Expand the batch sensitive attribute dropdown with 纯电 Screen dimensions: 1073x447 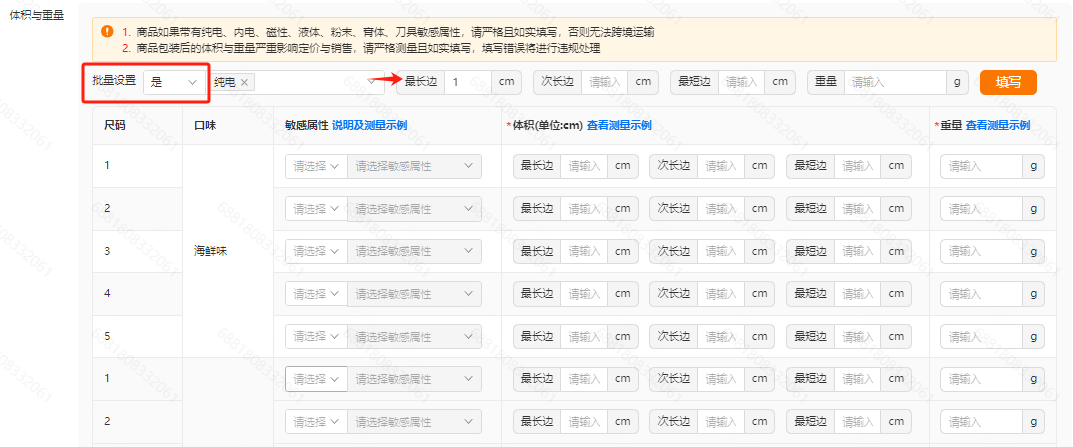(x=377, y=83)
